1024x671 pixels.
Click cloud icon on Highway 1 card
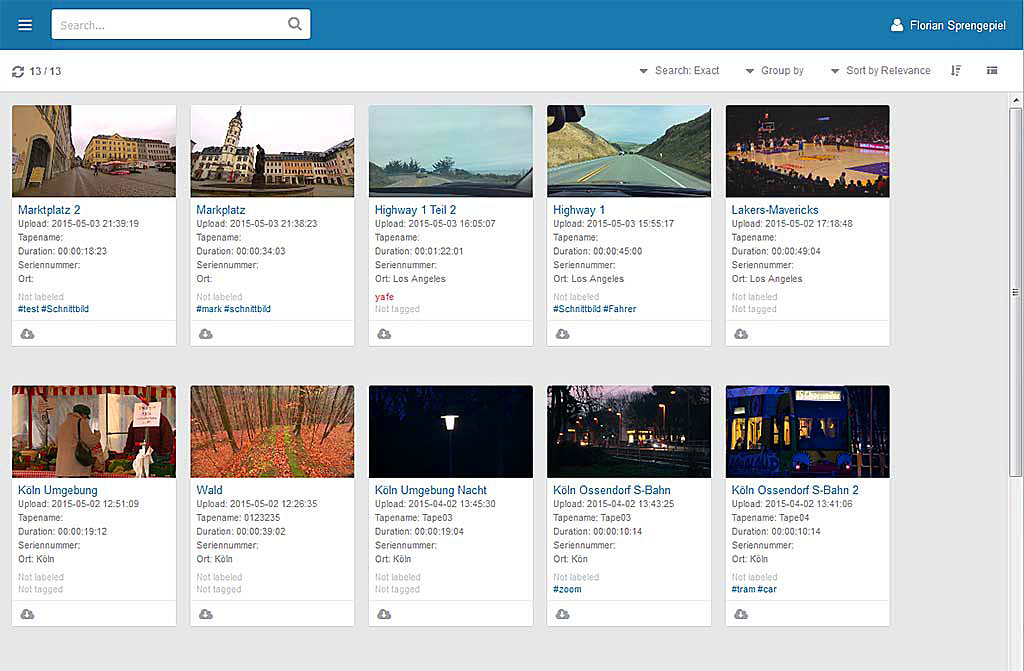click(562, 334)
